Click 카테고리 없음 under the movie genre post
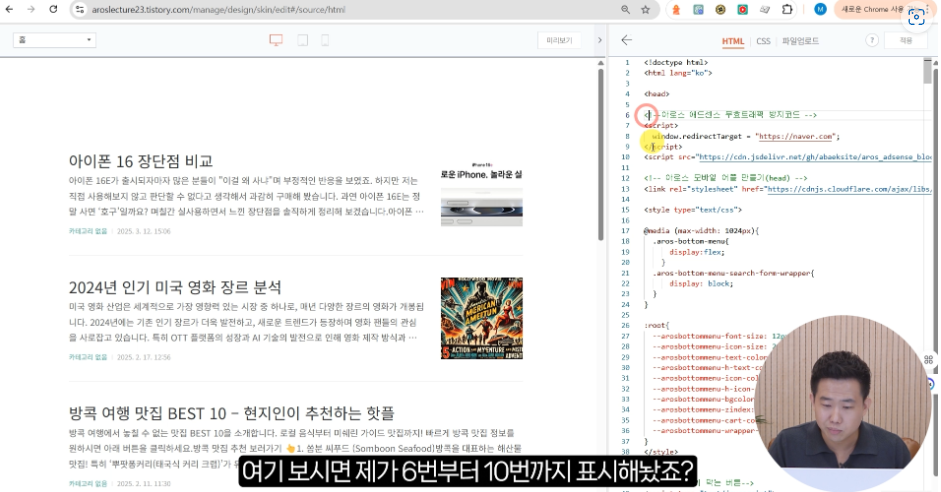The height and width of the screenshot is (492, 941). (88, 357)
